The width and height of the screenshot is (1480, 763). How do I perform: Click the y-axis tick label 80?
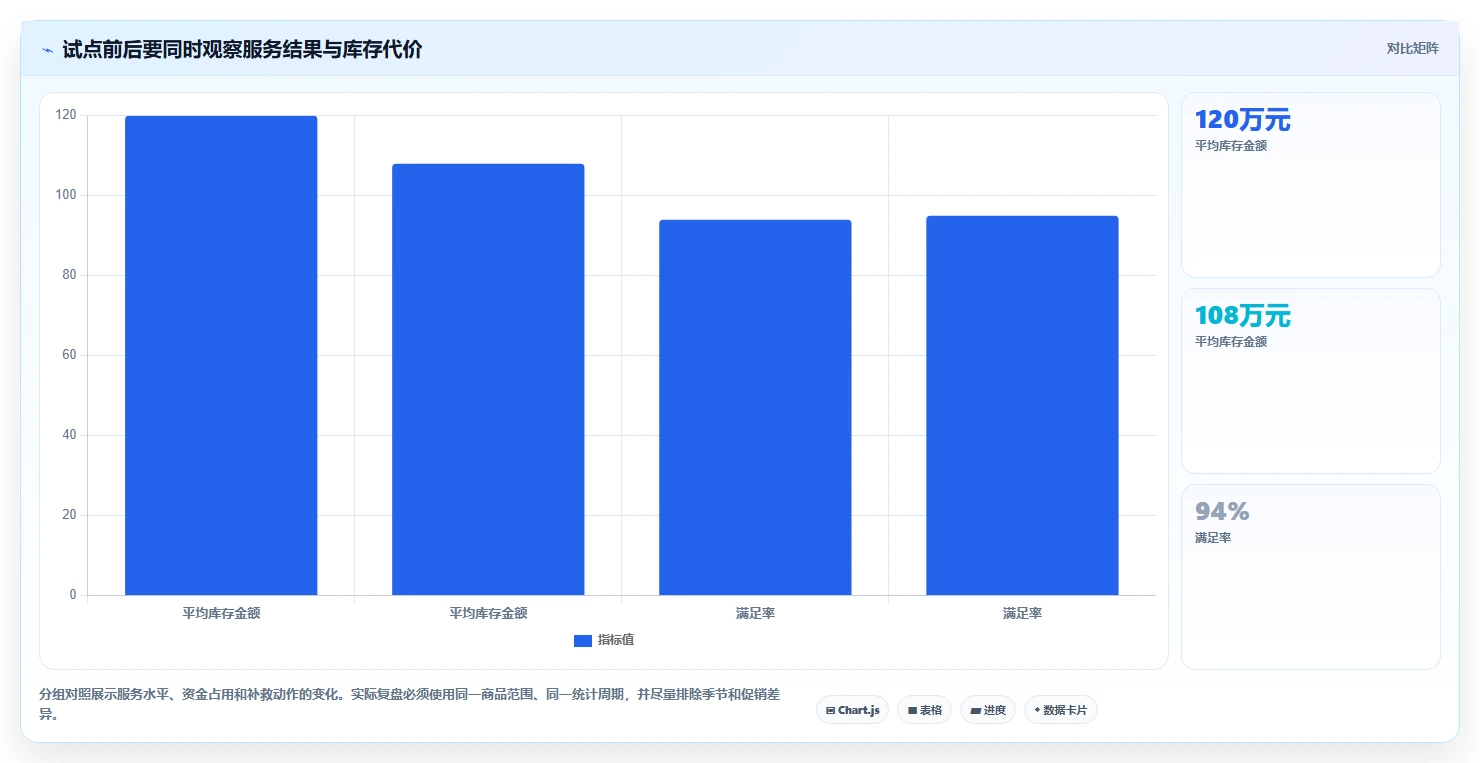coord(69,275)
